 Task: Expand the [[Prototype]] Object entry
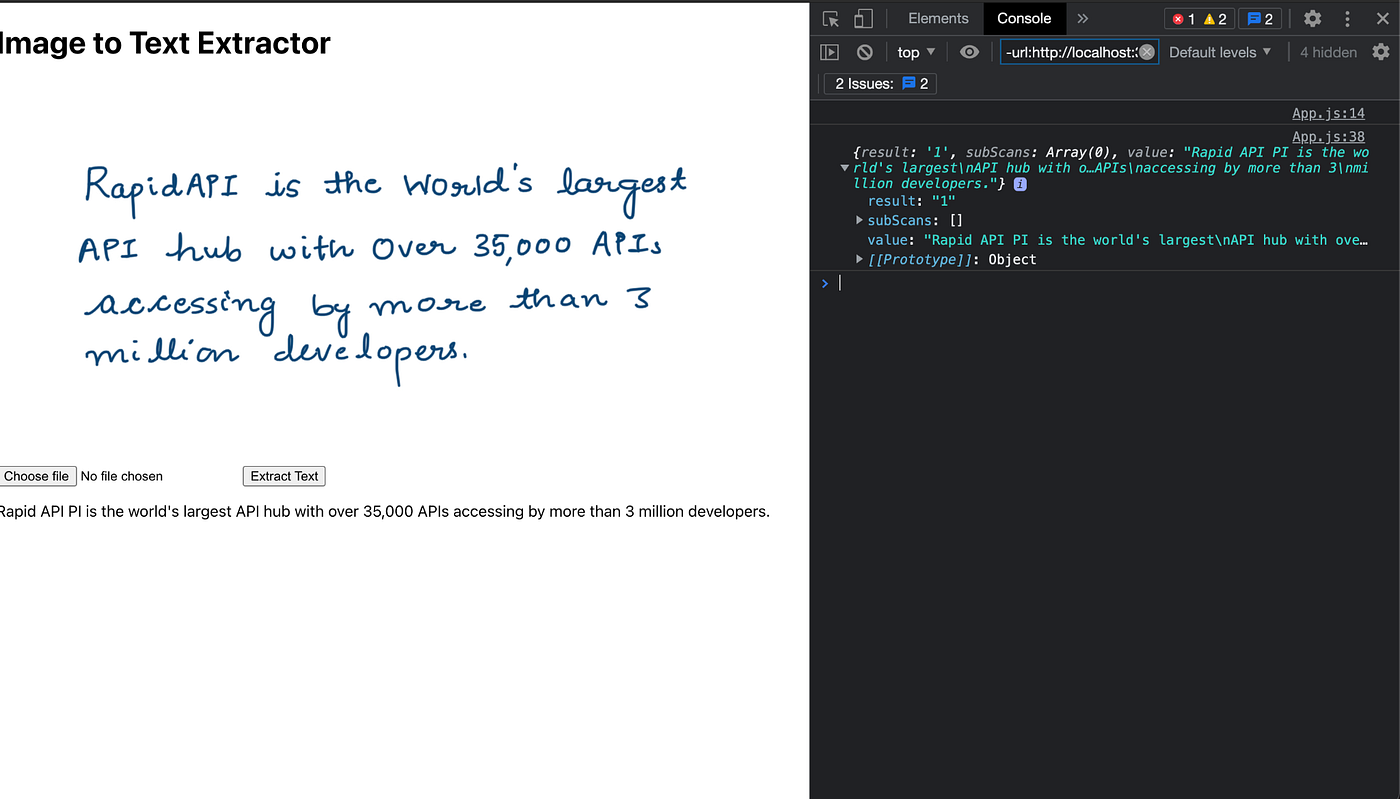tap(859, 259)
